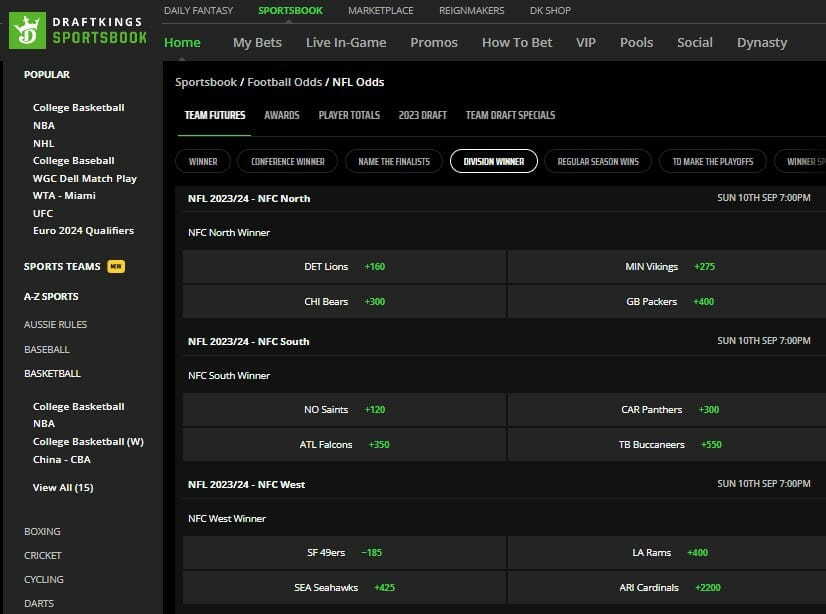Open the 2023 Draft tab
The height and width of the screenshot is (614, 826).
pos(422,115)
